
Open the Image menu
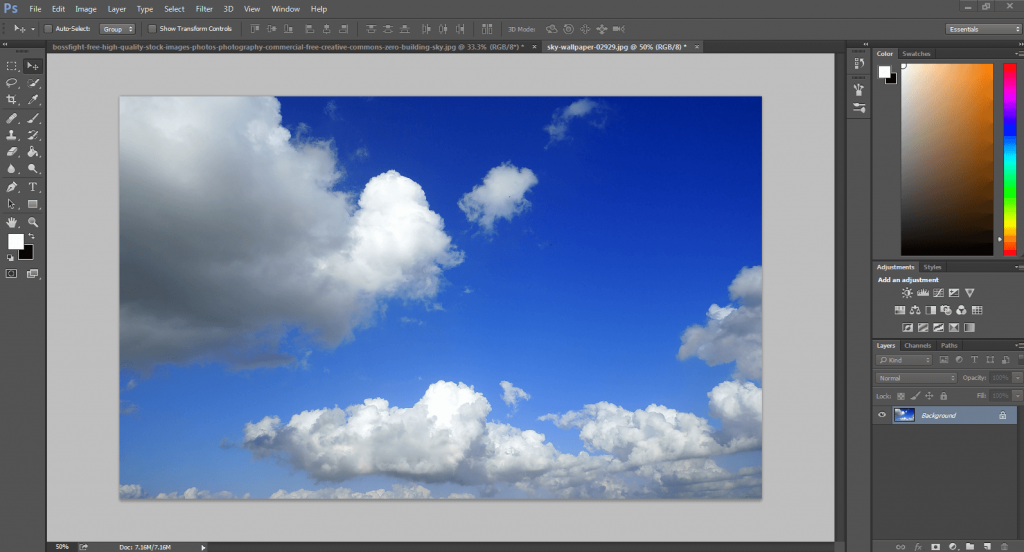[x=86, y=9]
